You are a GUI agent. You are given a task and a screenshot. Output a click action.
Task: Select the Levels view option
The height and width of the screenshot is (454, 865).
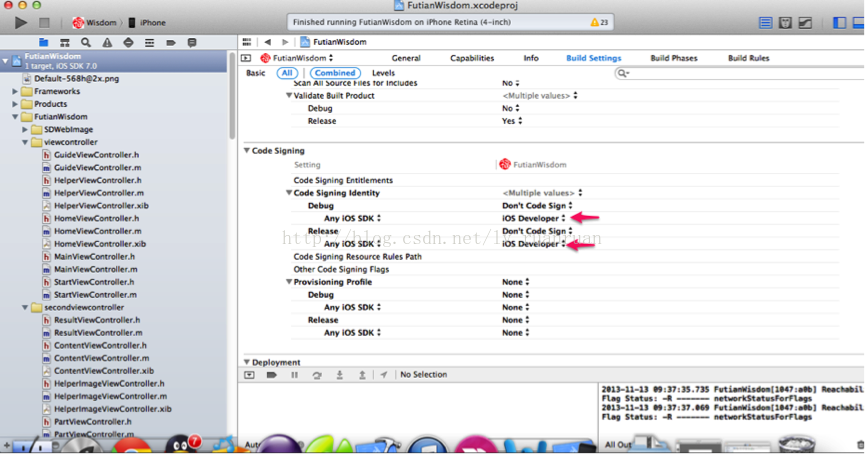383,73
